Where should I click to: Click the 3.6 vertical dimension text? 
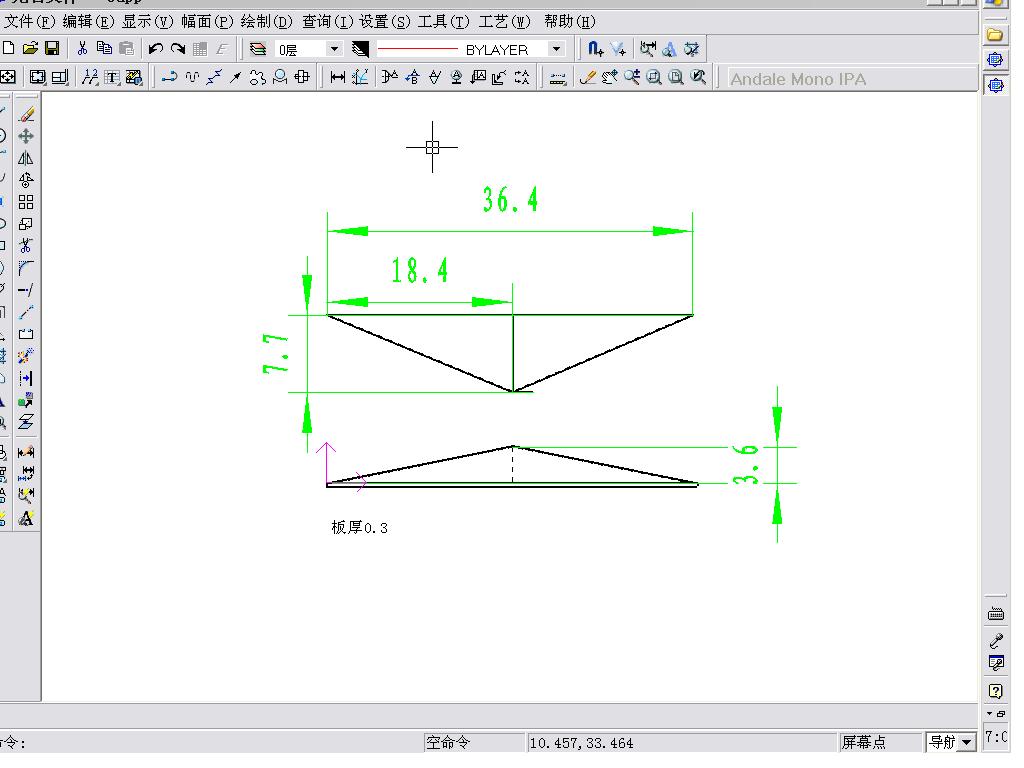click(x=745, y=464)
